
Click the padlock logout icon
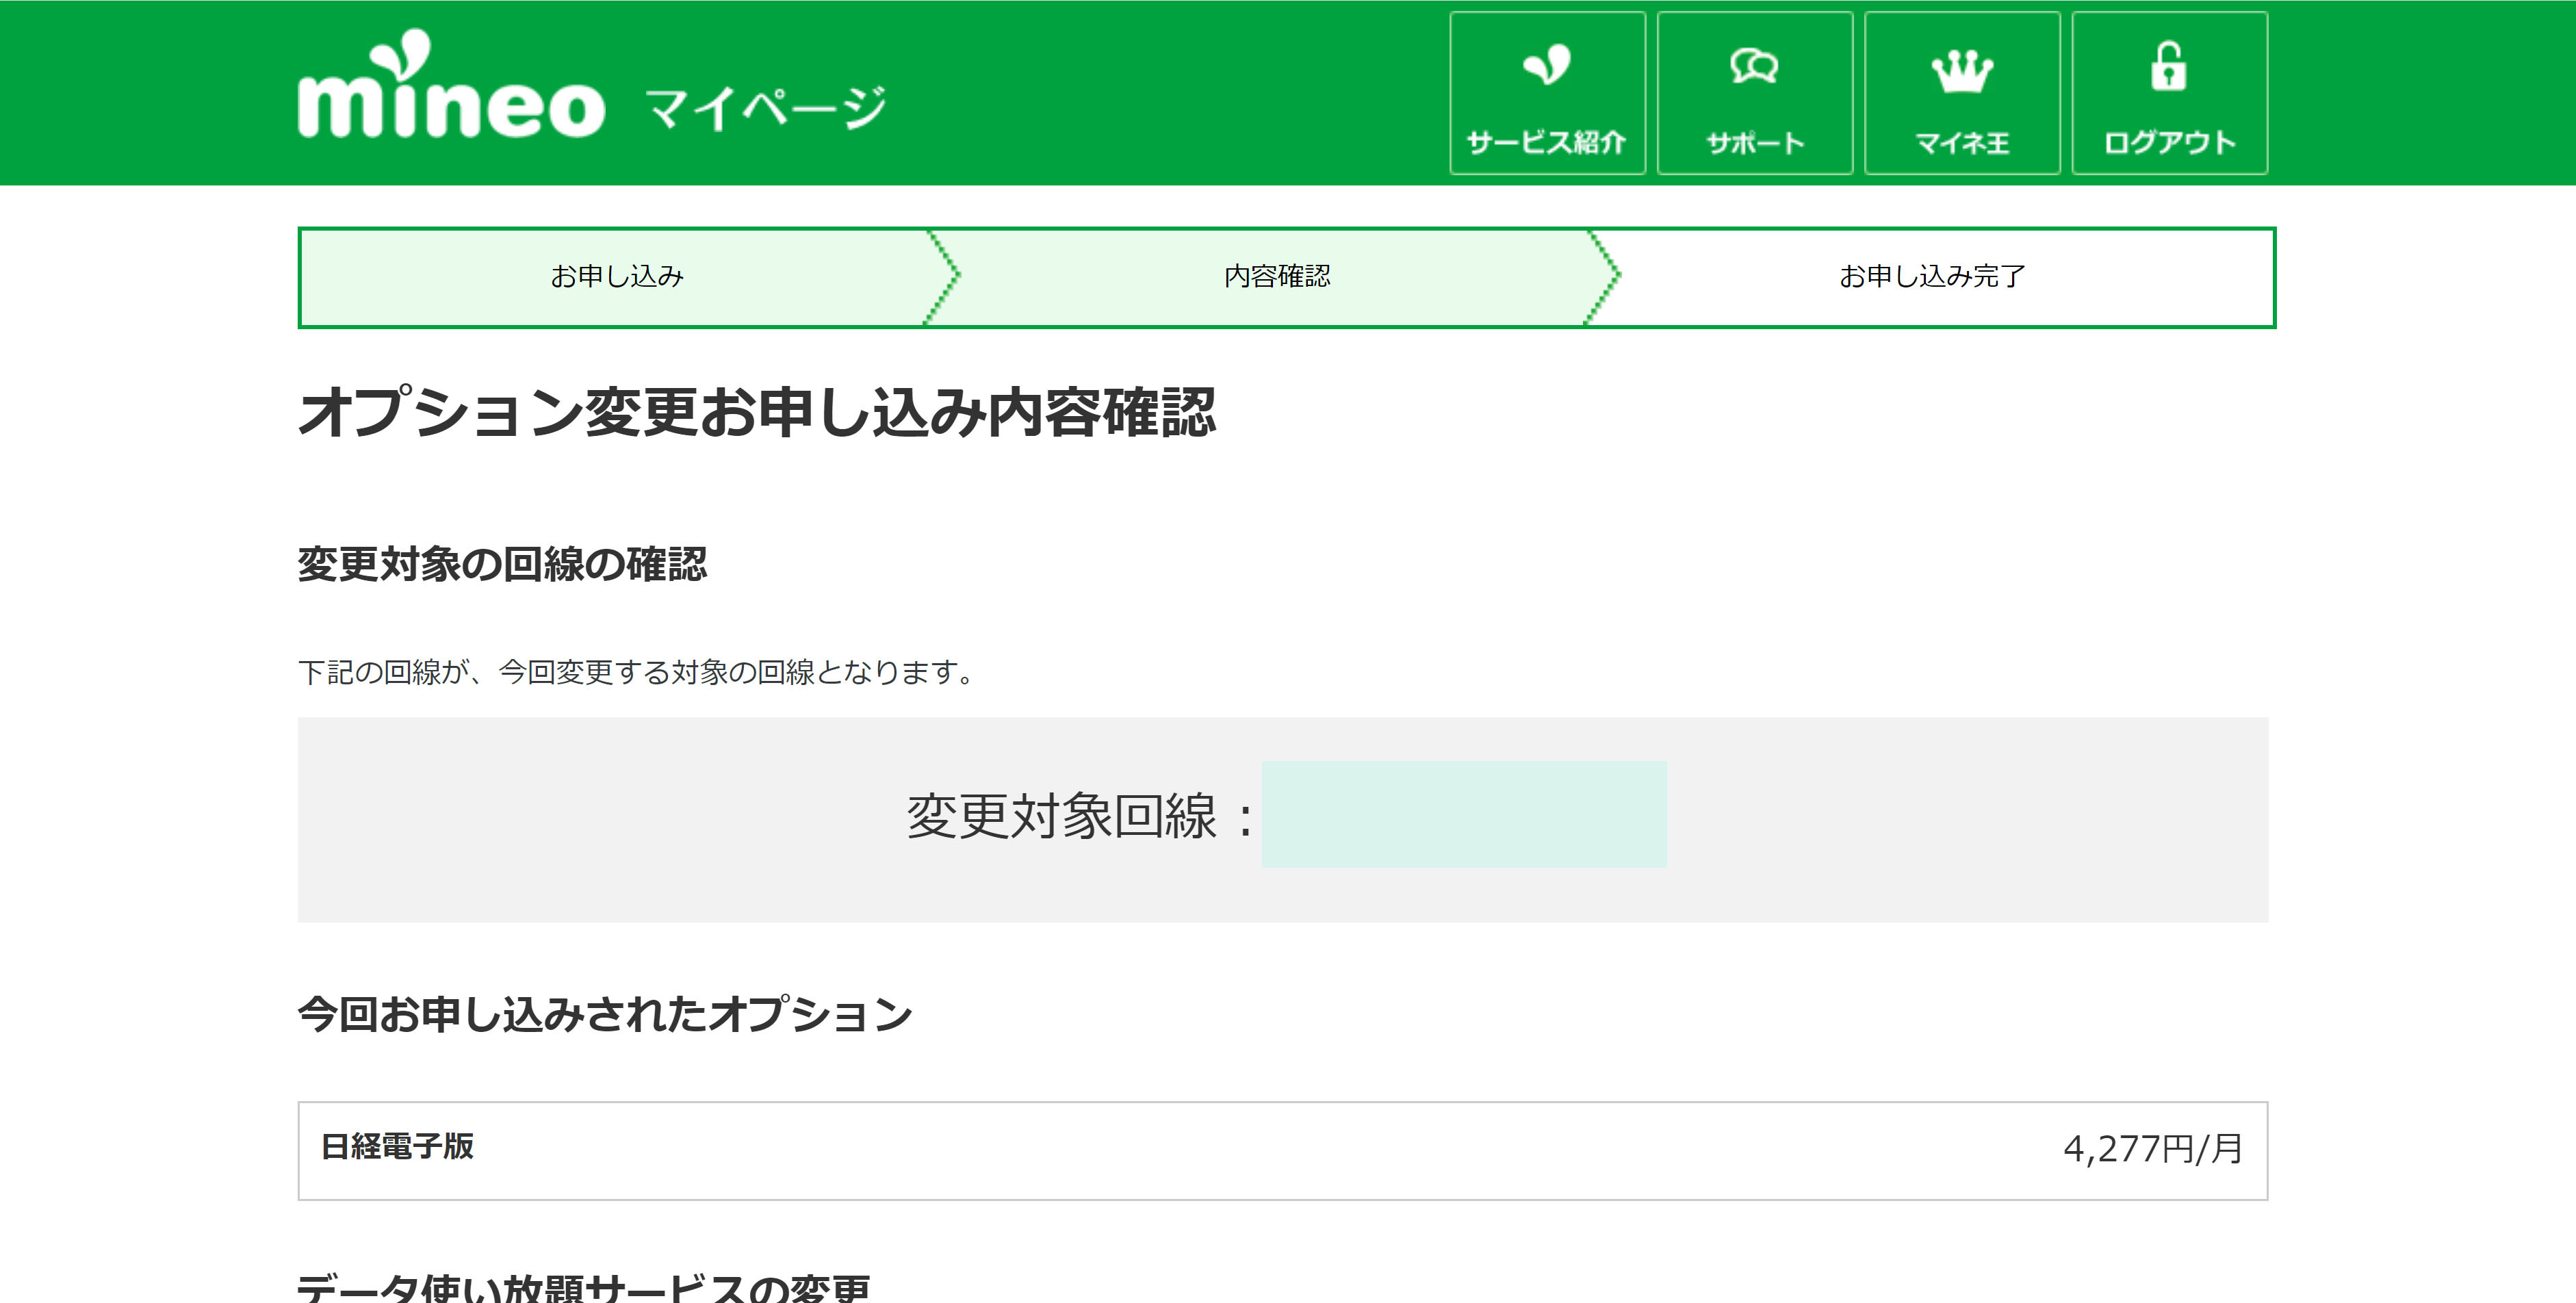[x=2168, y=67]
